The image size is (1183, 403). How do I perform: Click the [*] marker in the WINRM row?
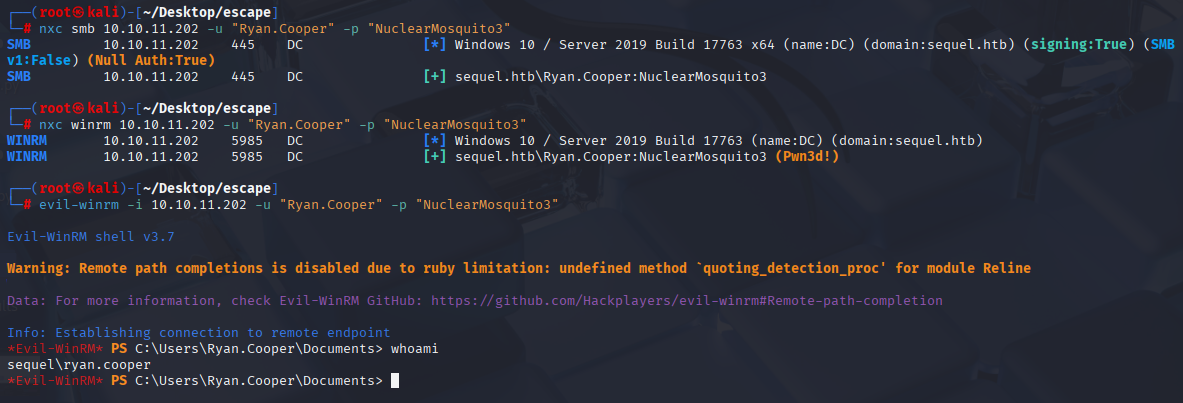[x=435, y=140]
